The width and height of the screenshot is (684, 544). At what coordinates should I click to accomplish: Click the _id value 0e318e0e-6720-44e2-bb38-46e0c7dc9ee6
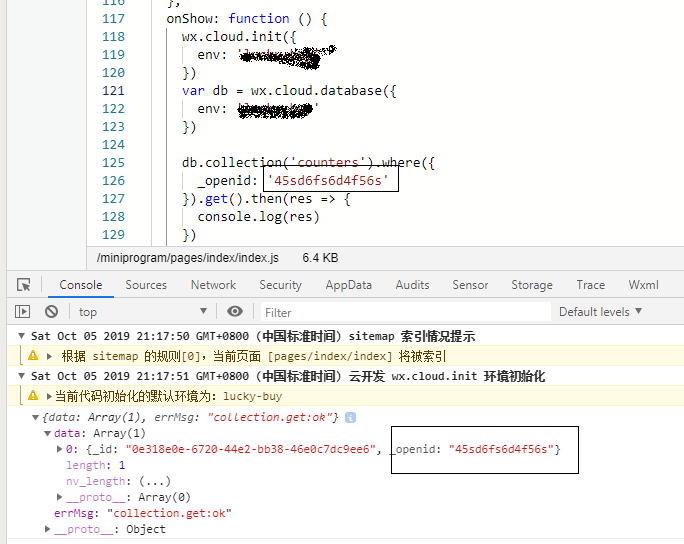[x=251, y=449]
